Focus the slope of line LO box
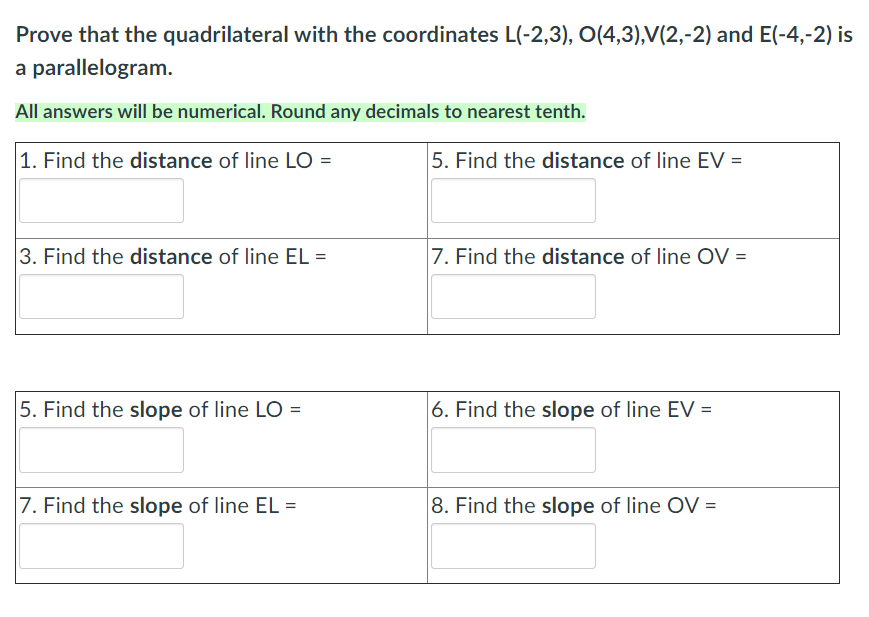Viewport: 869px width, 617px height. (x=101, y=450)
